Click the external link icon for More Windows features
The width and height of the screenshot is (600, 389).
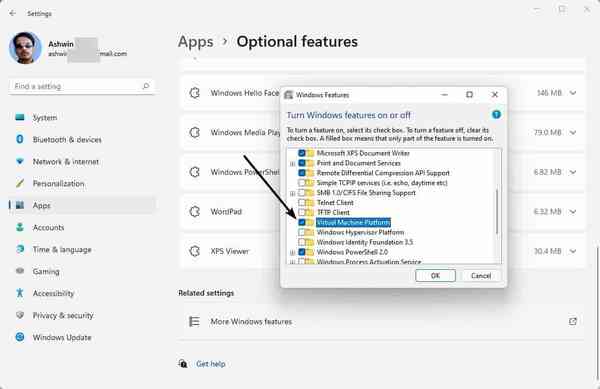tap(572, 321)
